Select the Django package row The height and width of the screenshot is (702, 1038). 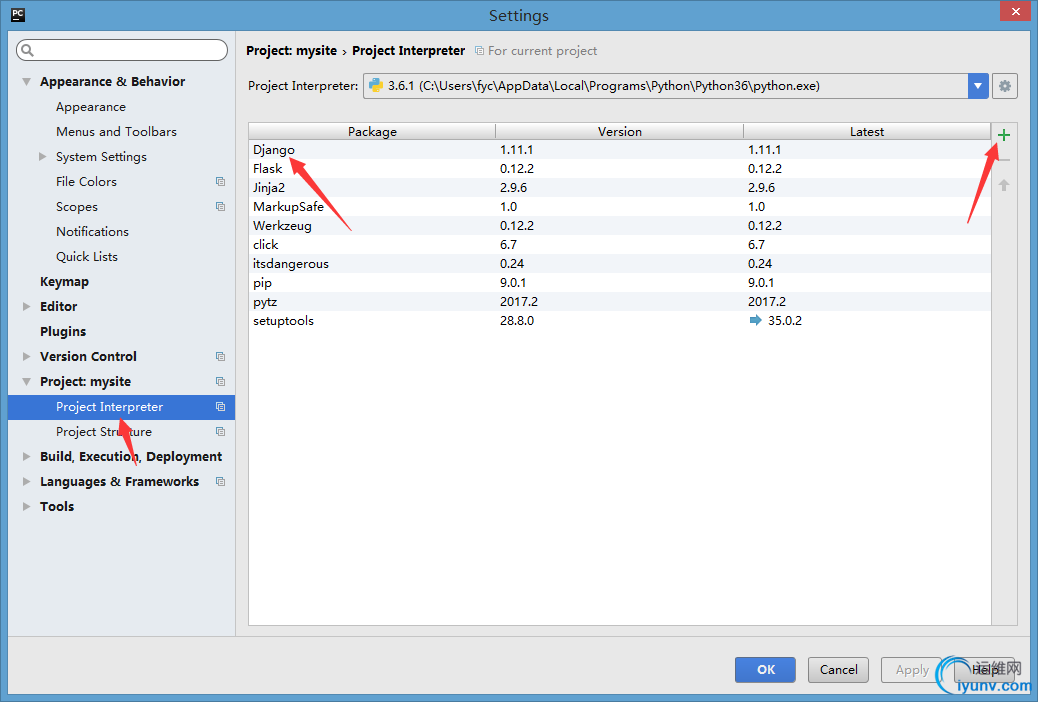point(620,150)
